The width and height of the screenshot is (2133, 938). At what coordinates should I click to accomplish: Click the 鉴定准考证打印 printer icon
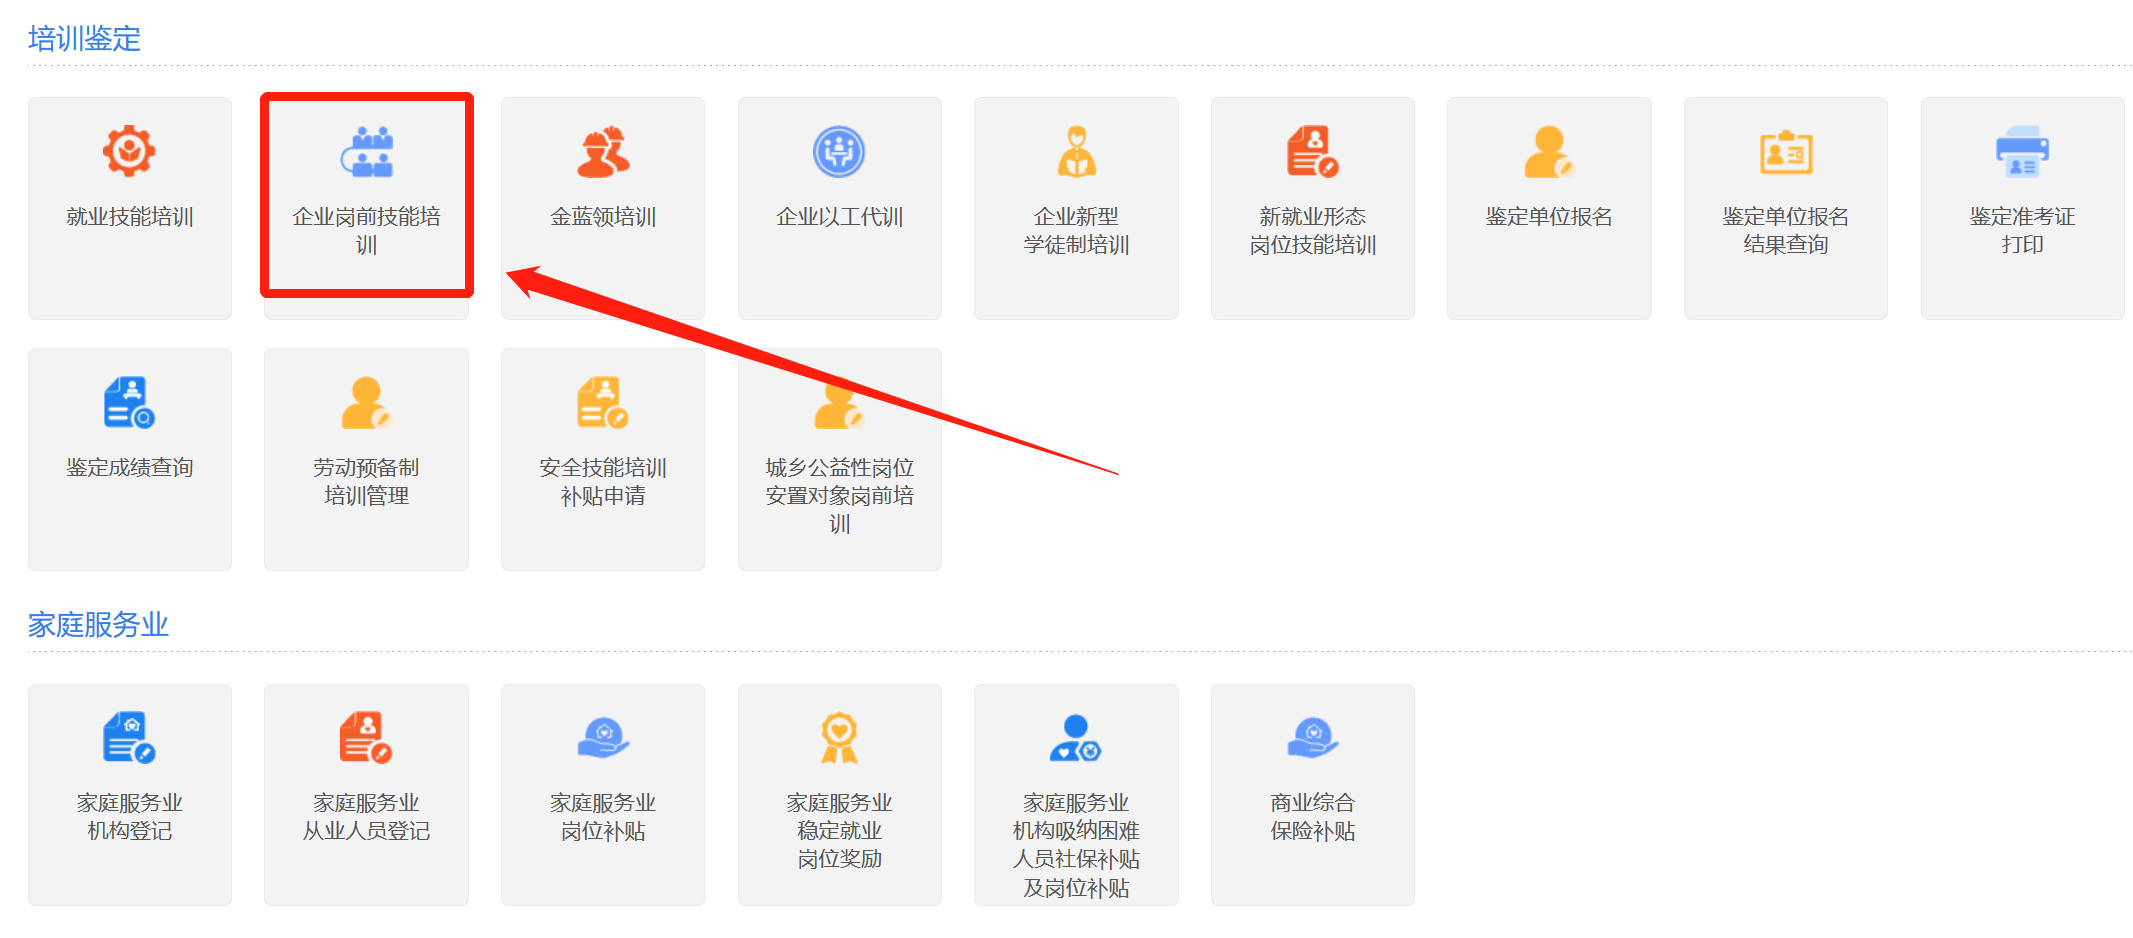pos(2022,152)
